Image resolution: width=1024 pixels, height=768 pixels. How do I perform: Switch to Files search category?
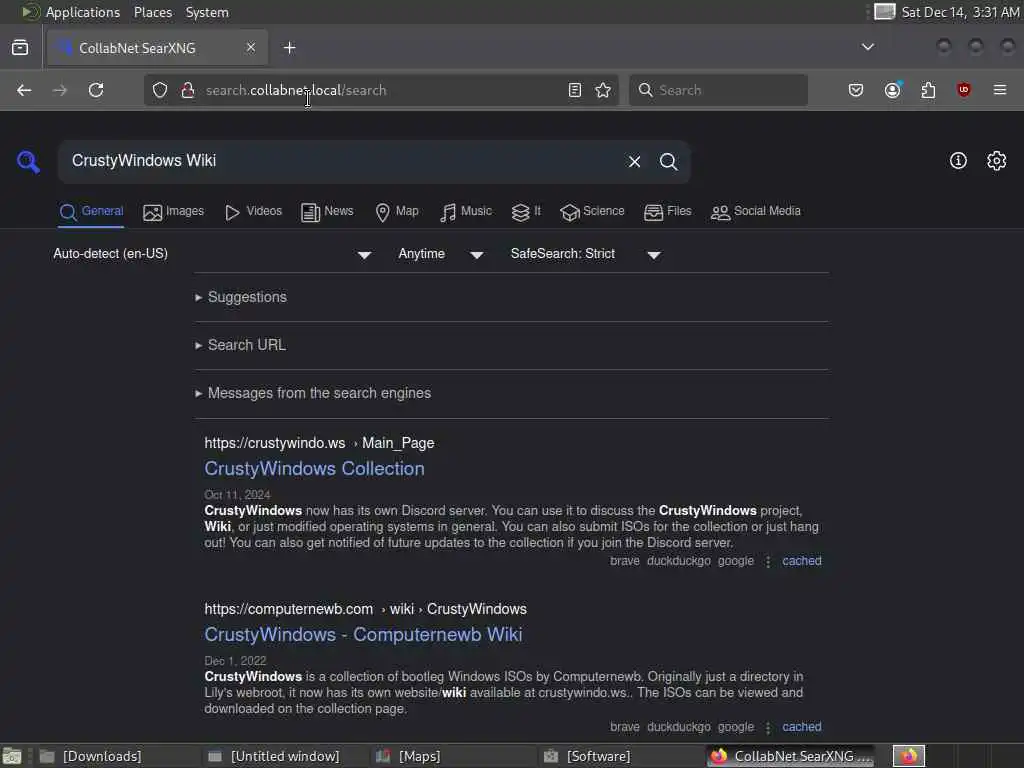click(x=667, y=212)
